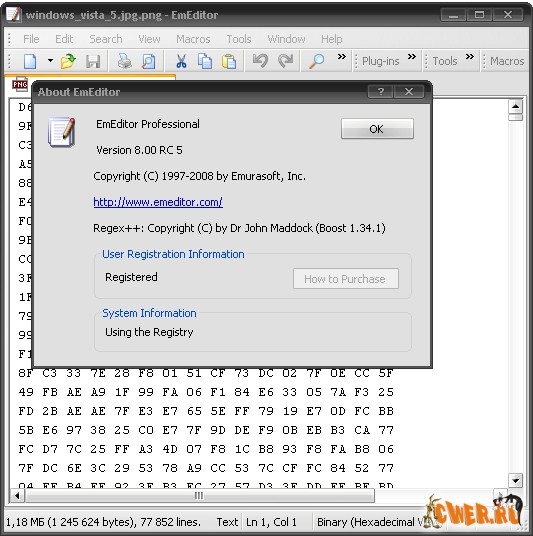533x536 pixels.
Task: Click the dialog's question mark help button
Action: click(x=381, y=92)
